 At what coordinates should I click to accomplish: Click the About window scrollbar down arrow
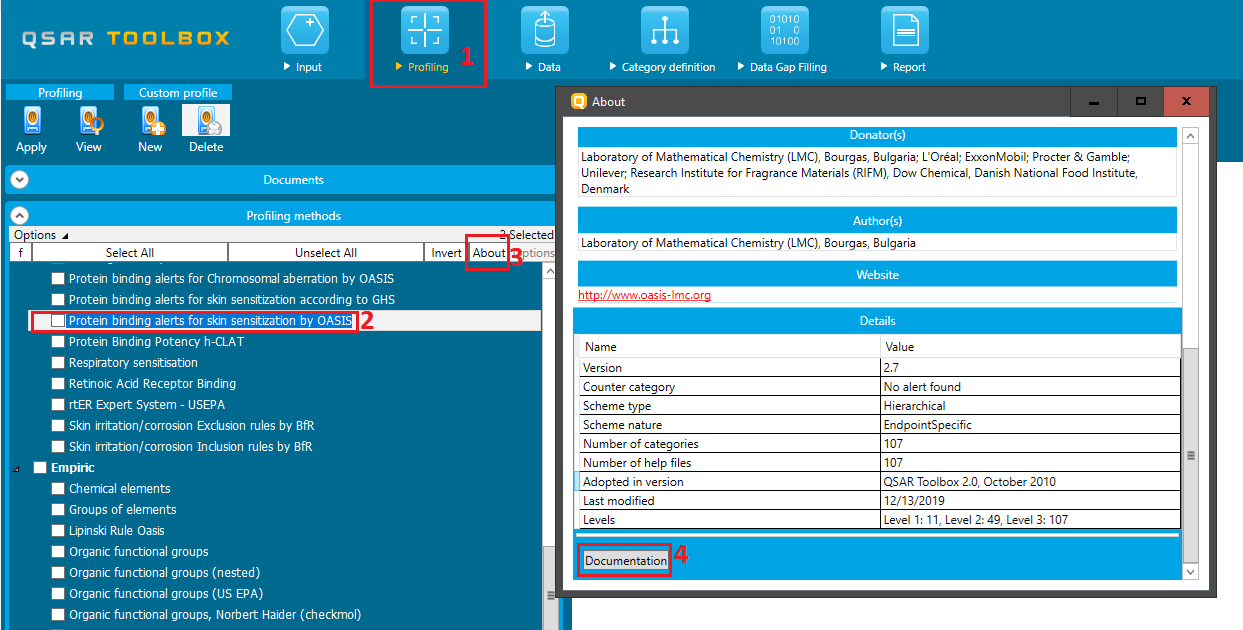click(x=1190, y=571)
